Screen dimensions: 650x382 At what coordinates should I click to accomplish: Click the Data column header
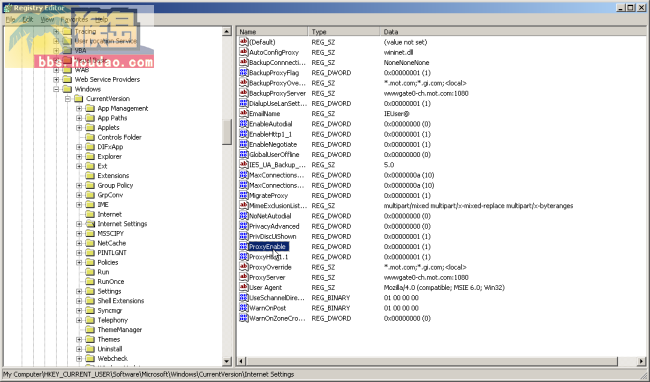(513, 31)
